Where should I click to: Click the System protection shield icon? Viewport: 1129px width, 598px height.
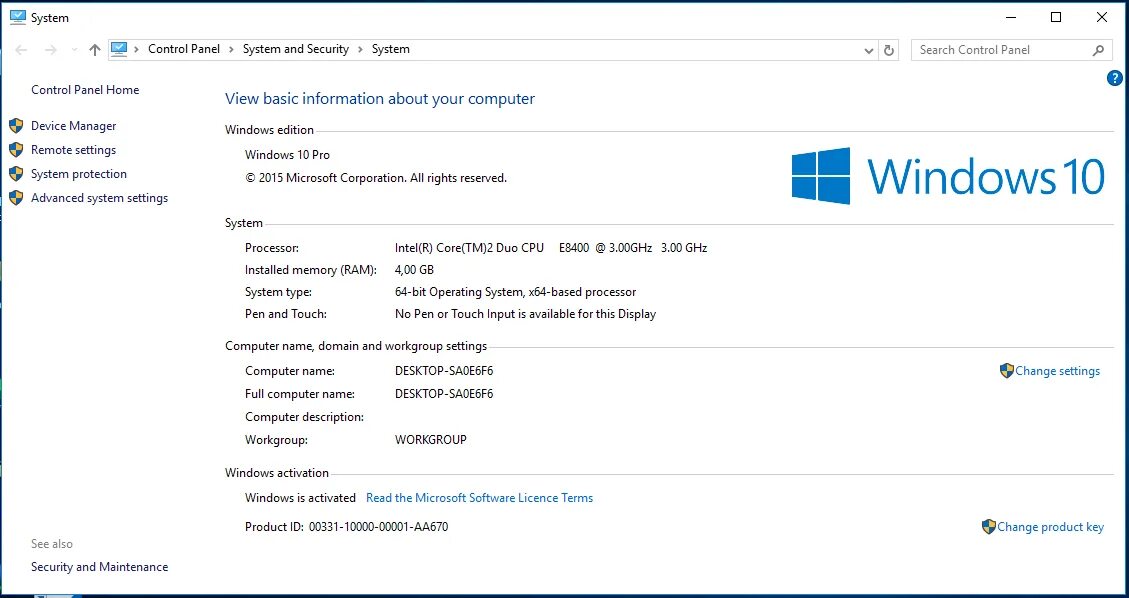16,174
